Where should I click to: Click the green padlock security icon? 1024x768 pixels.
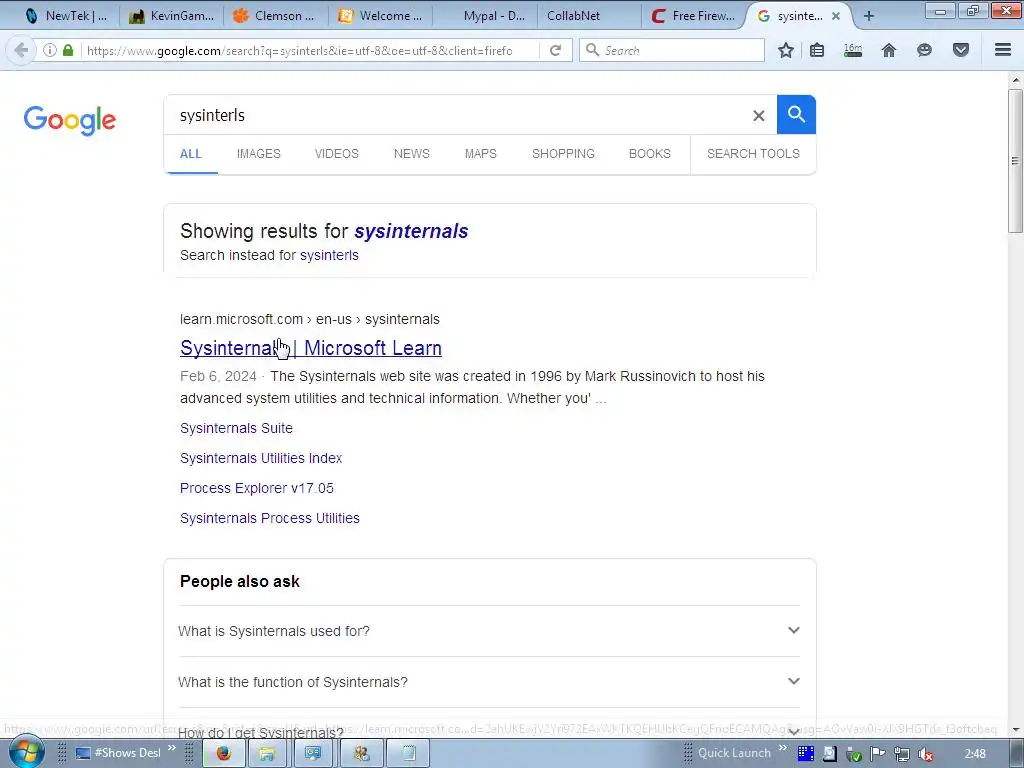coord(68,50)
